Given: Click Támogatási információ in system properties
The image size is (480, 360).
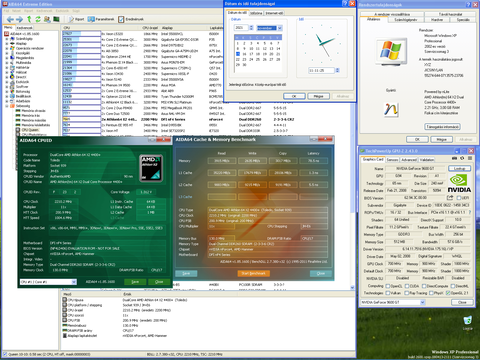Looking at the screenshot, I should point(442,126).
